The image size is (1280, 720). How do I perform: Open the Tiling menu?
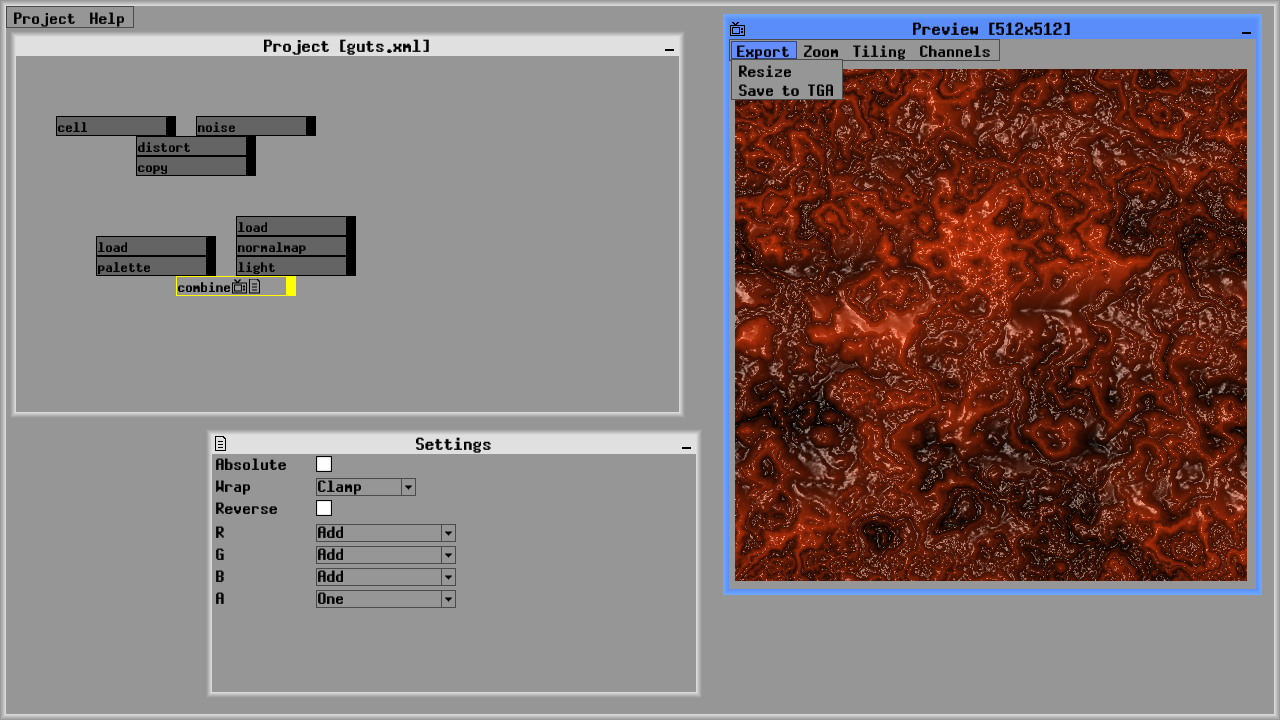tap(878, 51)
